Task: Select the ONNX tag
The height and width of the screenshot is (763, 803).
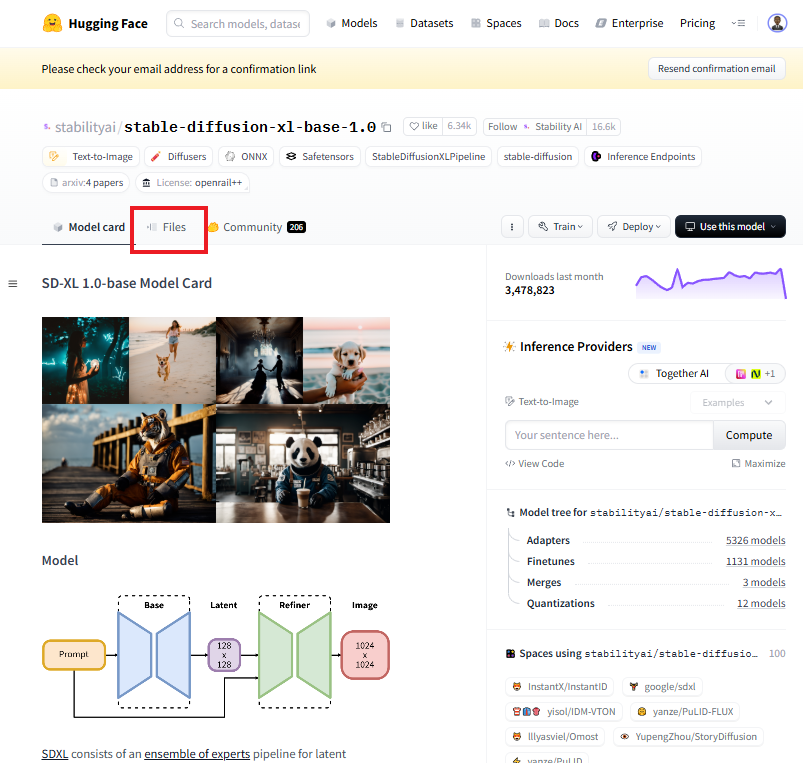Action: click(x=246, y=157)
